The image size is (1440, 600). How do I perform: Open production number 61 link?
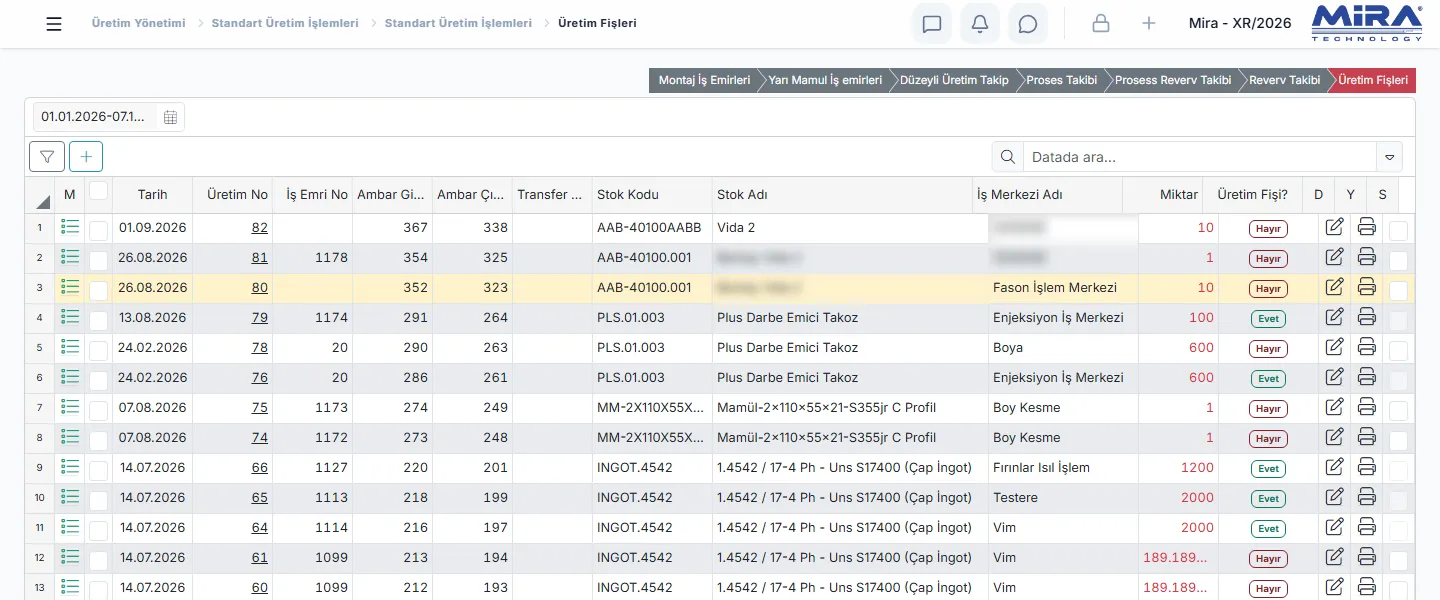coord(260,557)
